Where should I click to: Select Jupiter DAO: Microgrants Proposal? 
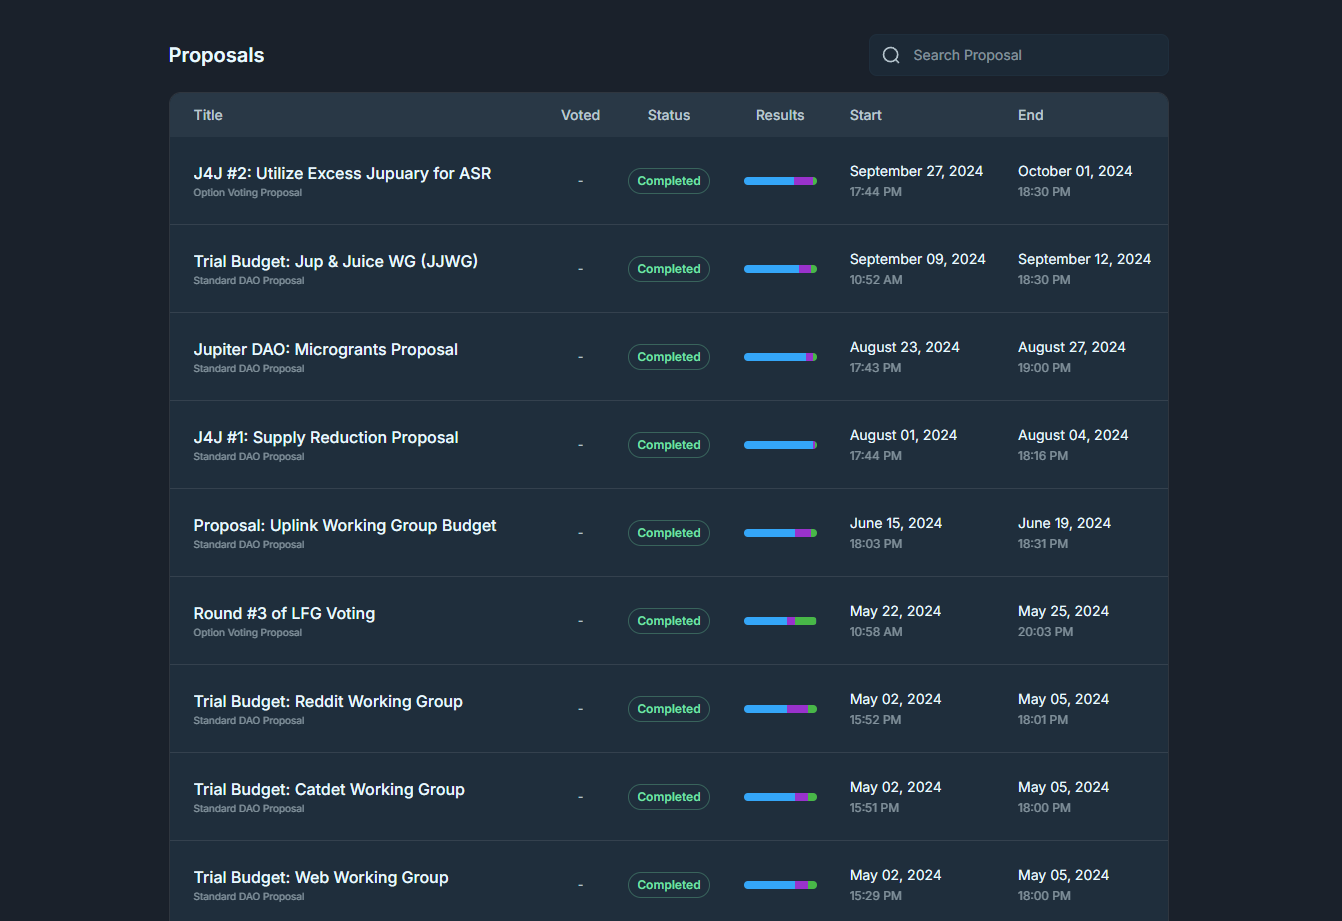[325, 350]
